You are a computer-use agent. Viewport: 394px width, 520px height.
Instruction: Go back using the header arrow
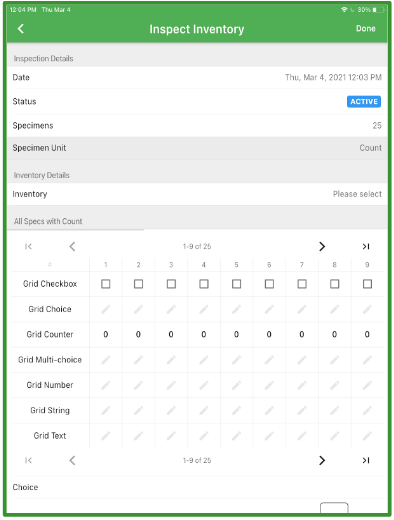point(21,29)
